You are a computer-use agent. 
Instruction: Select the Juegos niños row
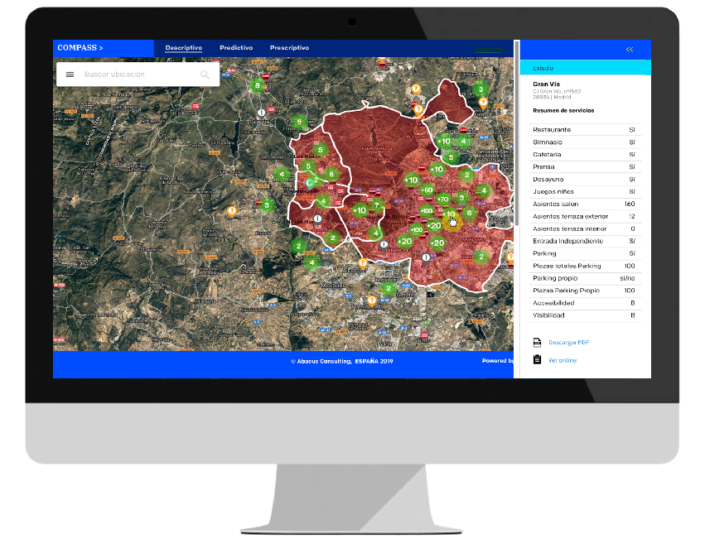pyautogui.click(x=585, y=192)
